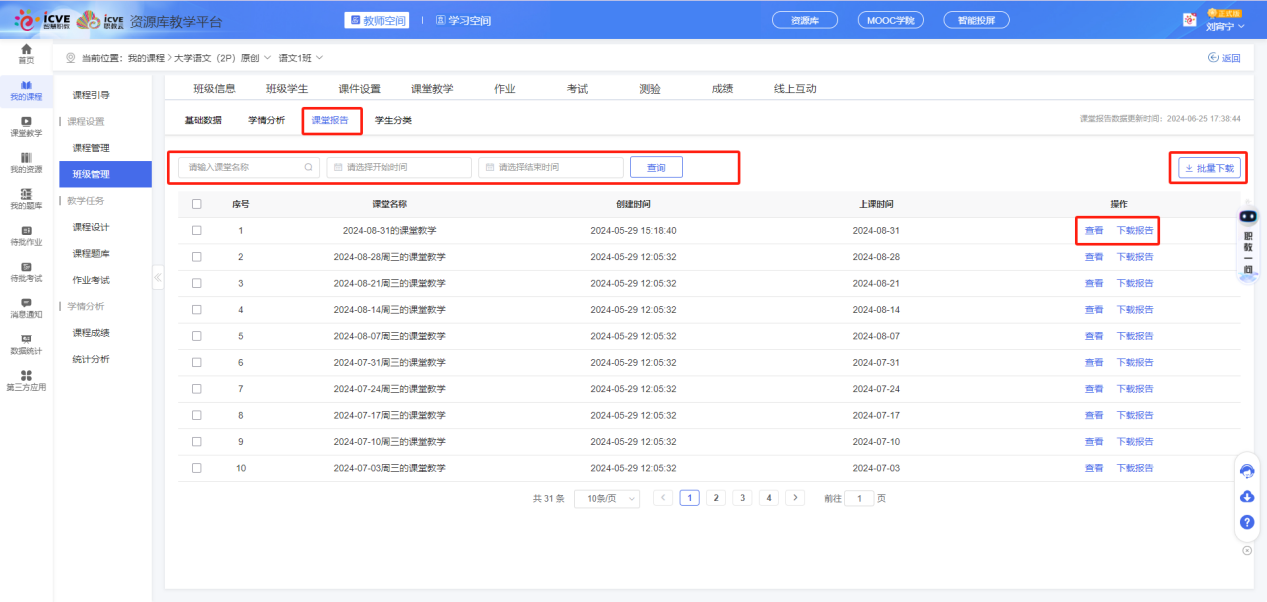This screenshot has width=1267, height=602.
Task: Open the 10条/页 page size dropdown
Action: coord(605,497)
